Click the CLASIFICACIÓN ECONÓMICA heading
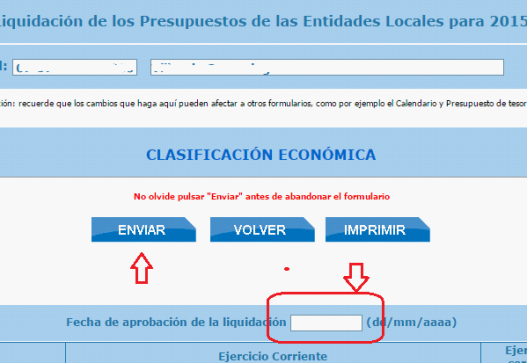The height and width of the screenshot is (363, 527). click(x=261, y=155)
